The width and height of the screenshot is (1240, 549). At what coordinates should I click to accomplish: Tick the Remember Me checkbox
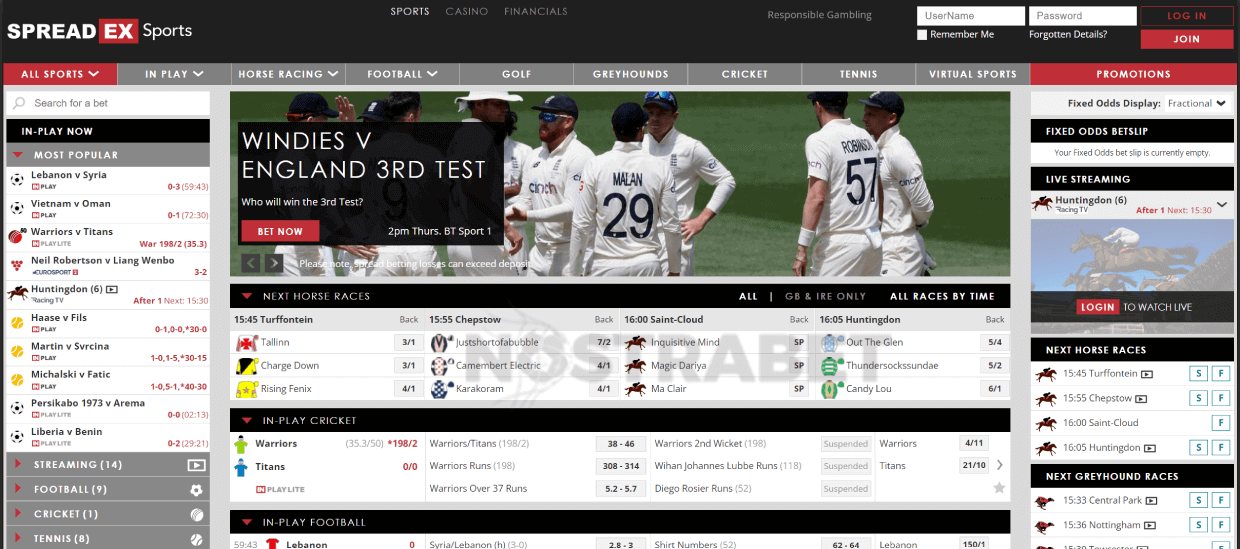click(922, 35)
